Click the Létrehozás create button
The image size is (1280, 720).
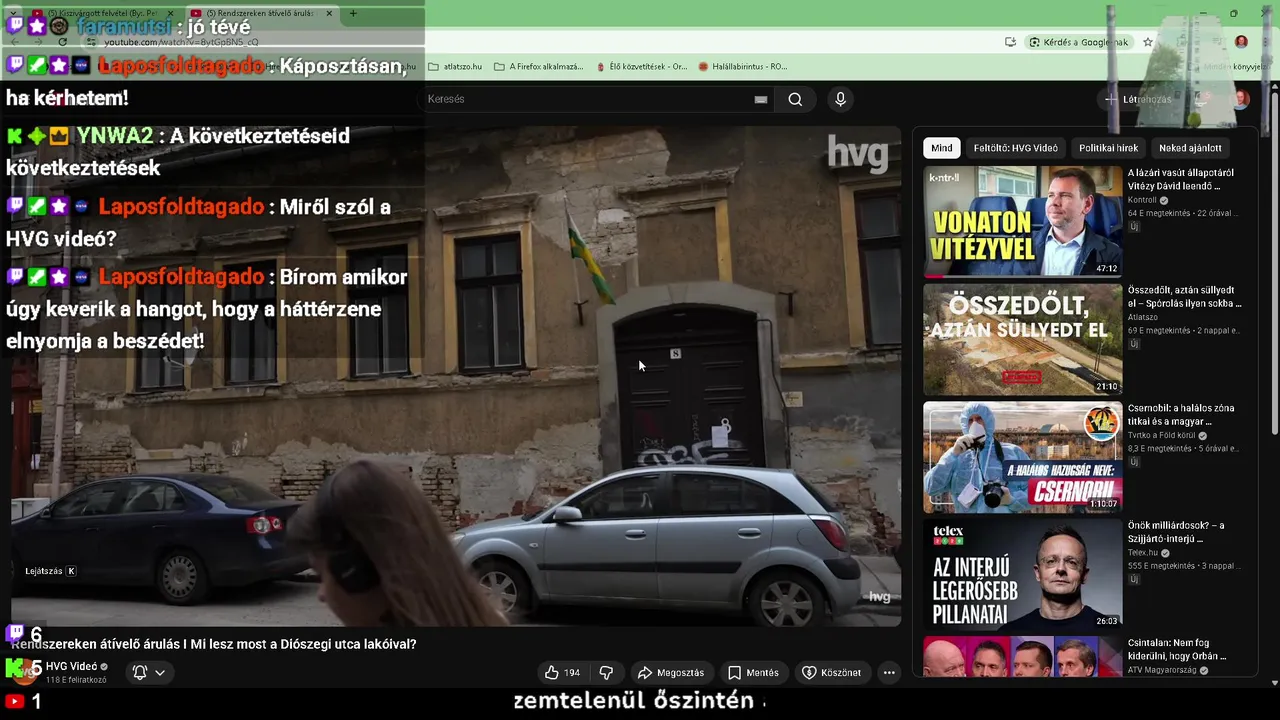click(1139, 99)
